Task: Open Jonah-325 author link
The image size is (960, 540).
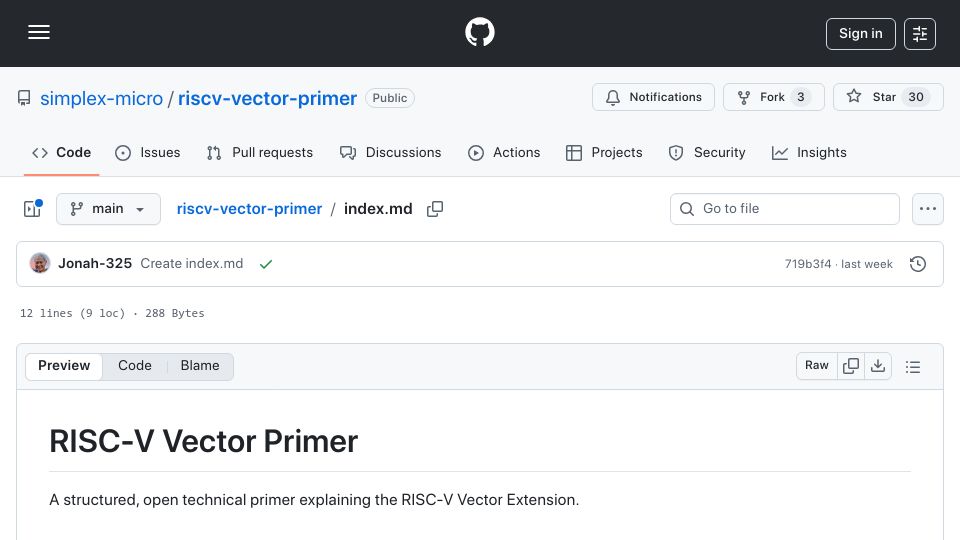Action: (95, 263)
